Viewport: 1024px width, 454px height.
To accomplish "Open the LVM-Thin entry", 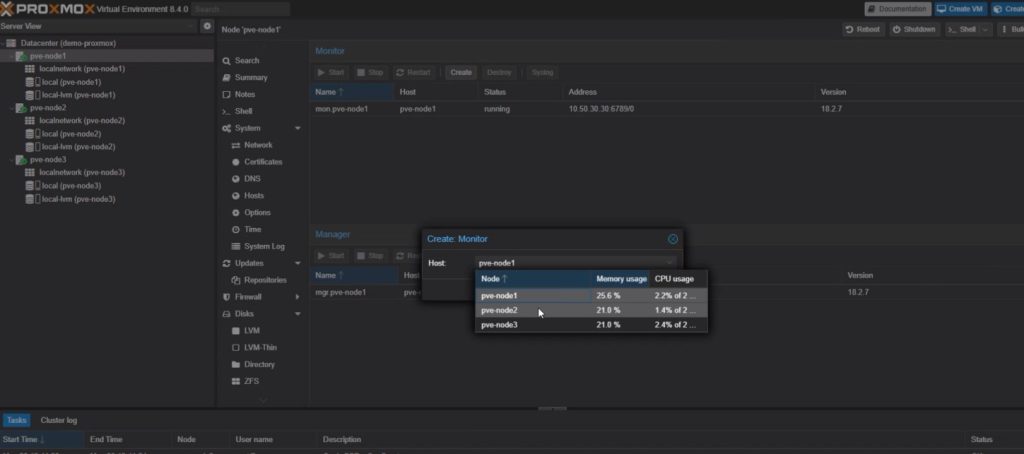I will (260, 348).
